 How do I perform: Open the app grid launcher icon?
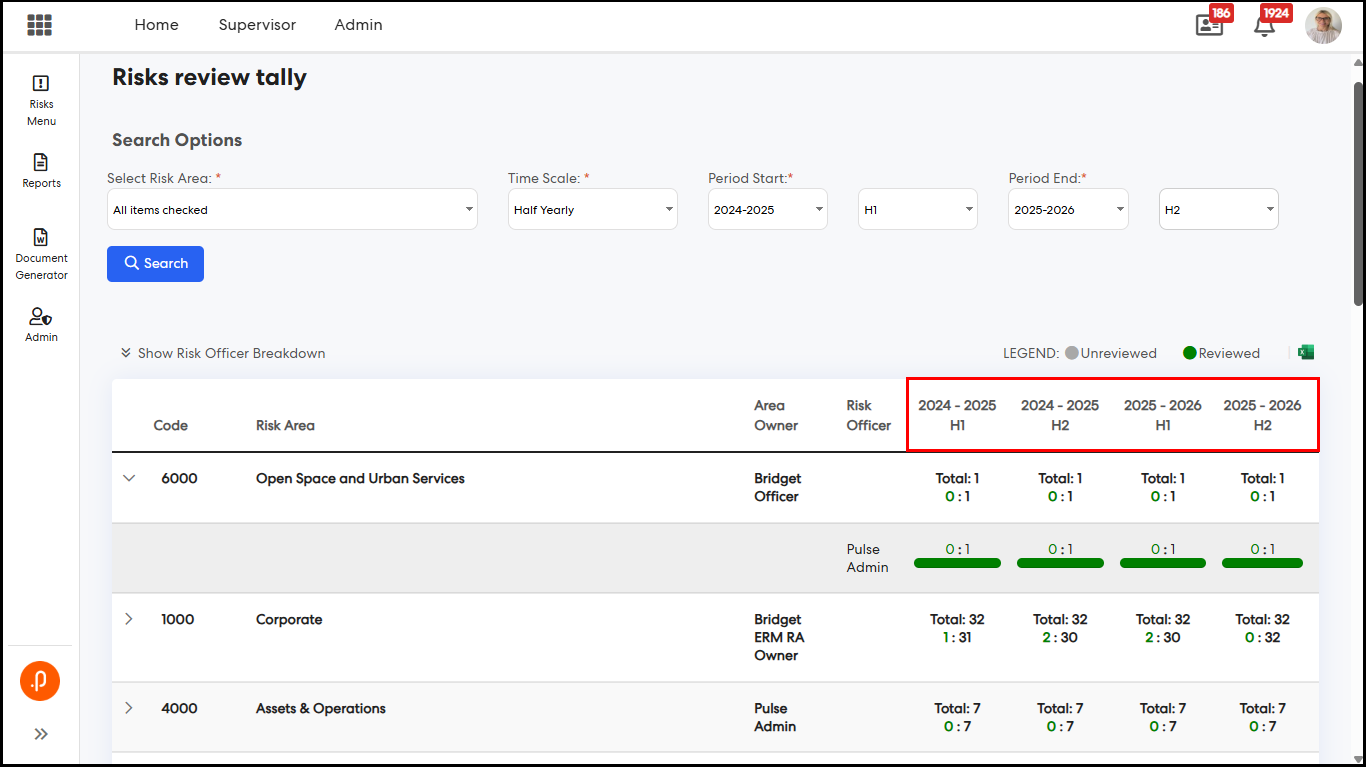(40, 25)
